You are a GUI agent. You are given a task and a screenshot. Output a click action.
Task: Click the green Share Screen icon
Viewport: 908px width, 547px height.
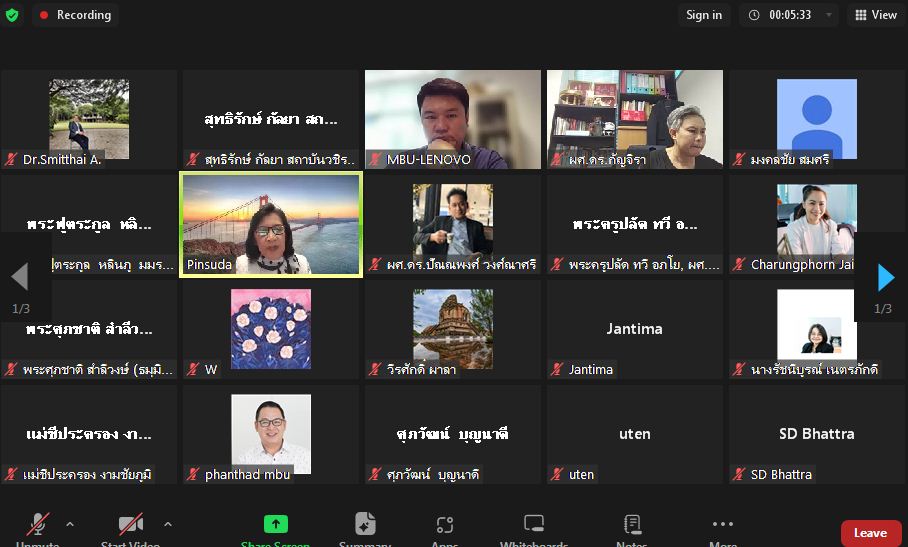pos(275,525)
